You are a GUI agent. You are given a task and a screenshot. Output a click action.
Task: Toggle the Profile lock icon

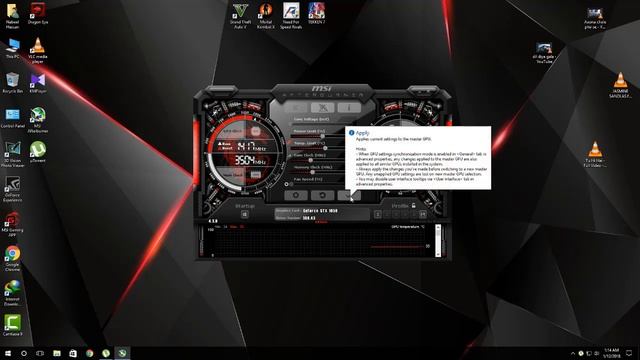413,206
